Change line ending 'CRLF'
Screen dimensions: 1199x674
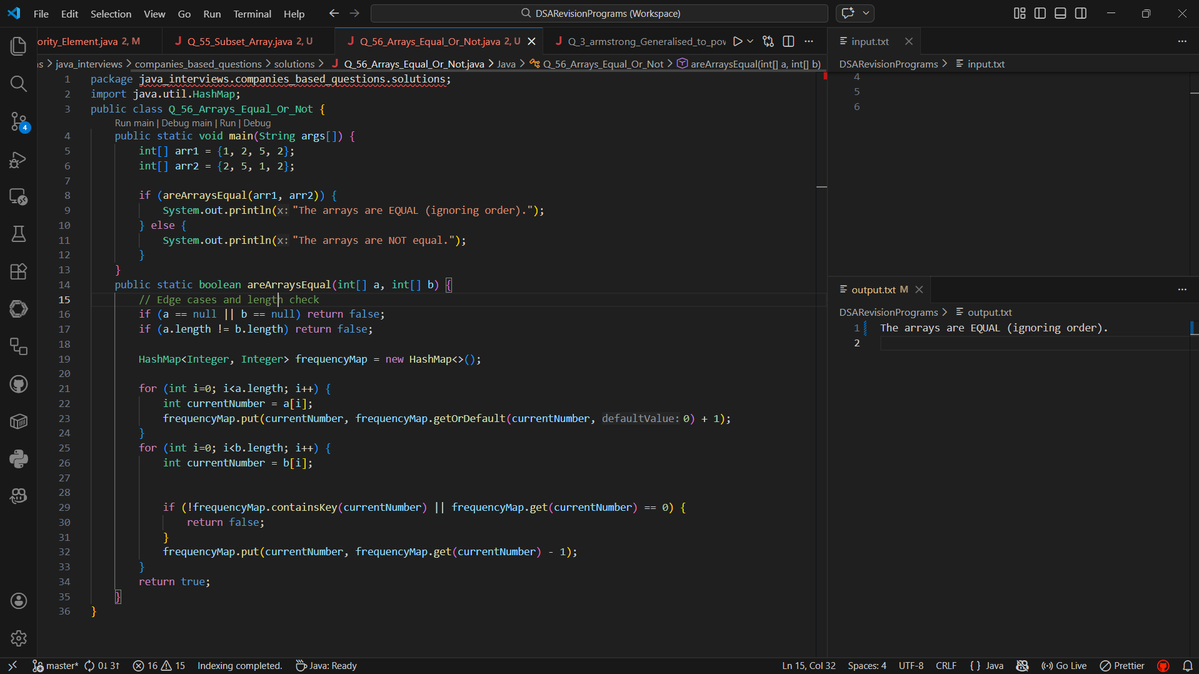click(946, 666)
